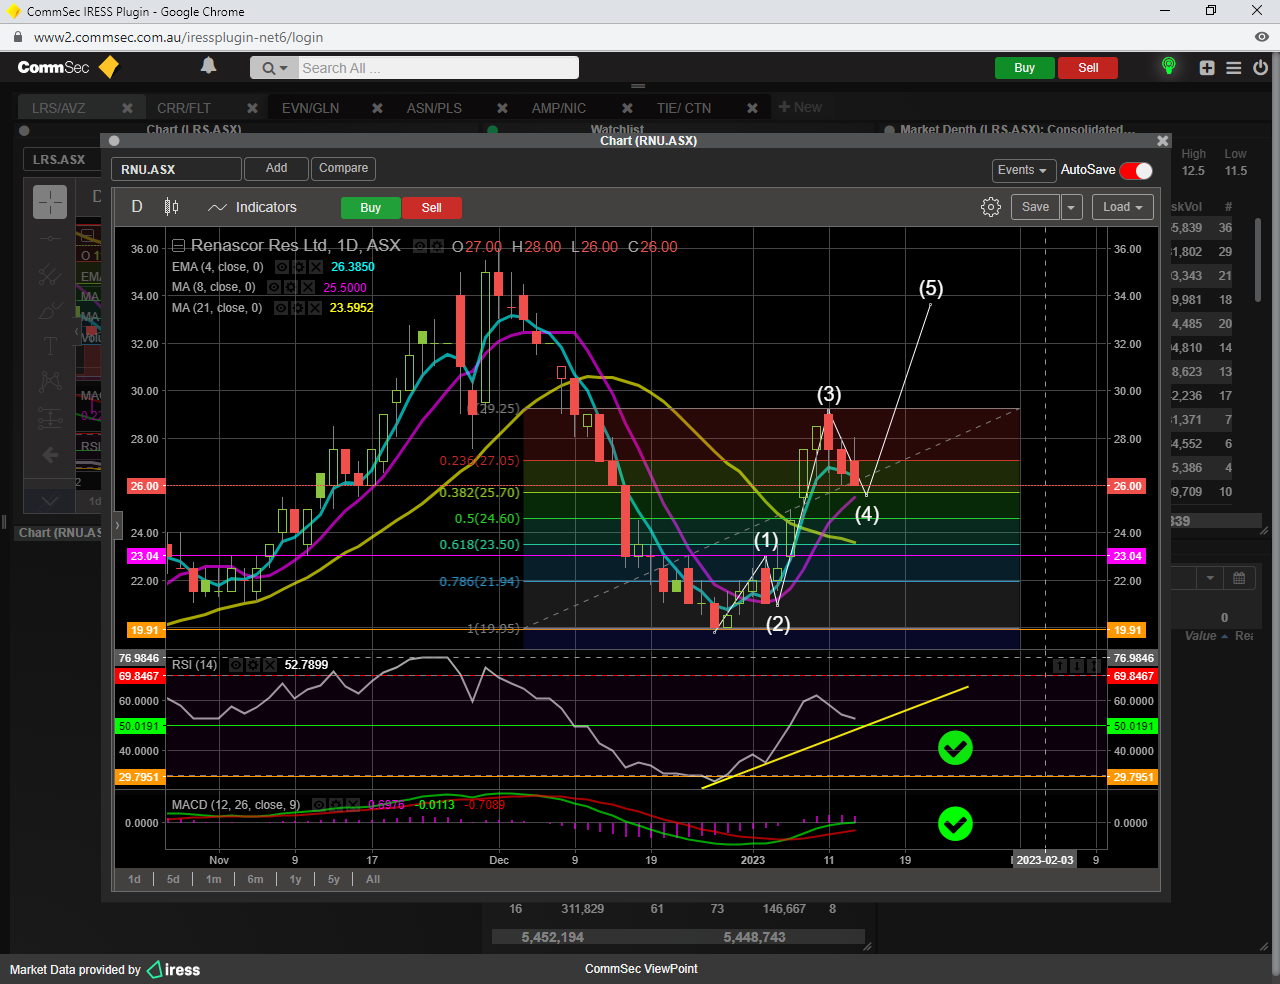The image size is (1280, 984).
Task: Click the RNU.ASX symbol input field
Action: pos(176,169)
